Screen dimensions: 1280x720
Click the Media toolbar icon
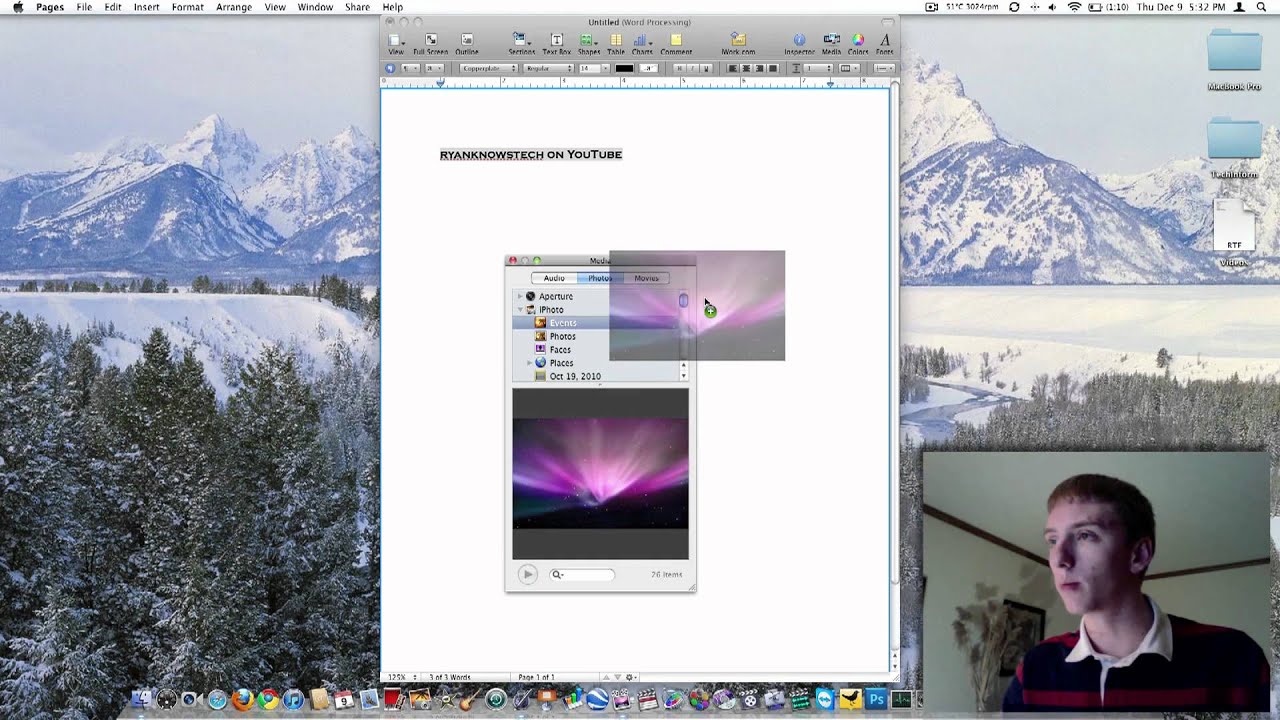831,43
